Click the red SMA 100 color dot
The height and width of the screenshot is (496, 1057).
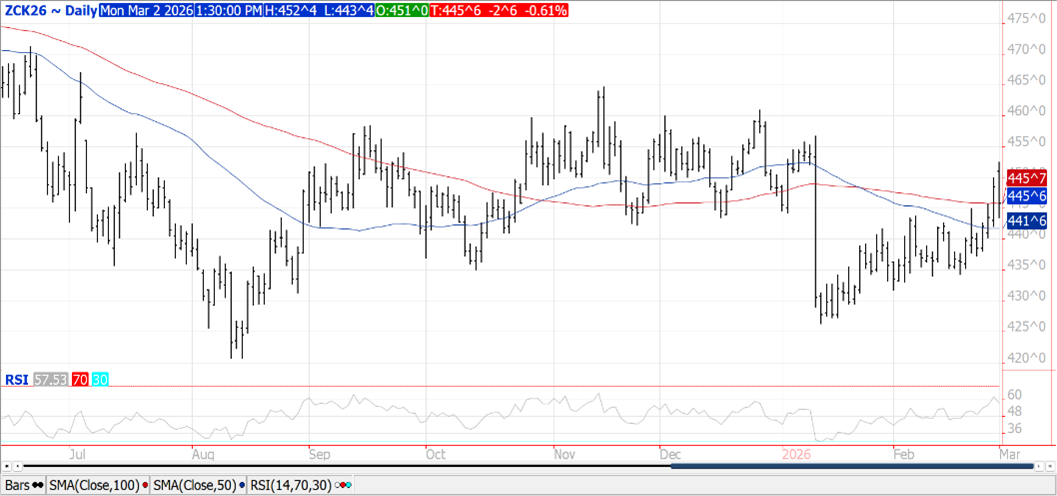pyautogui.click(x=146, y=486)
